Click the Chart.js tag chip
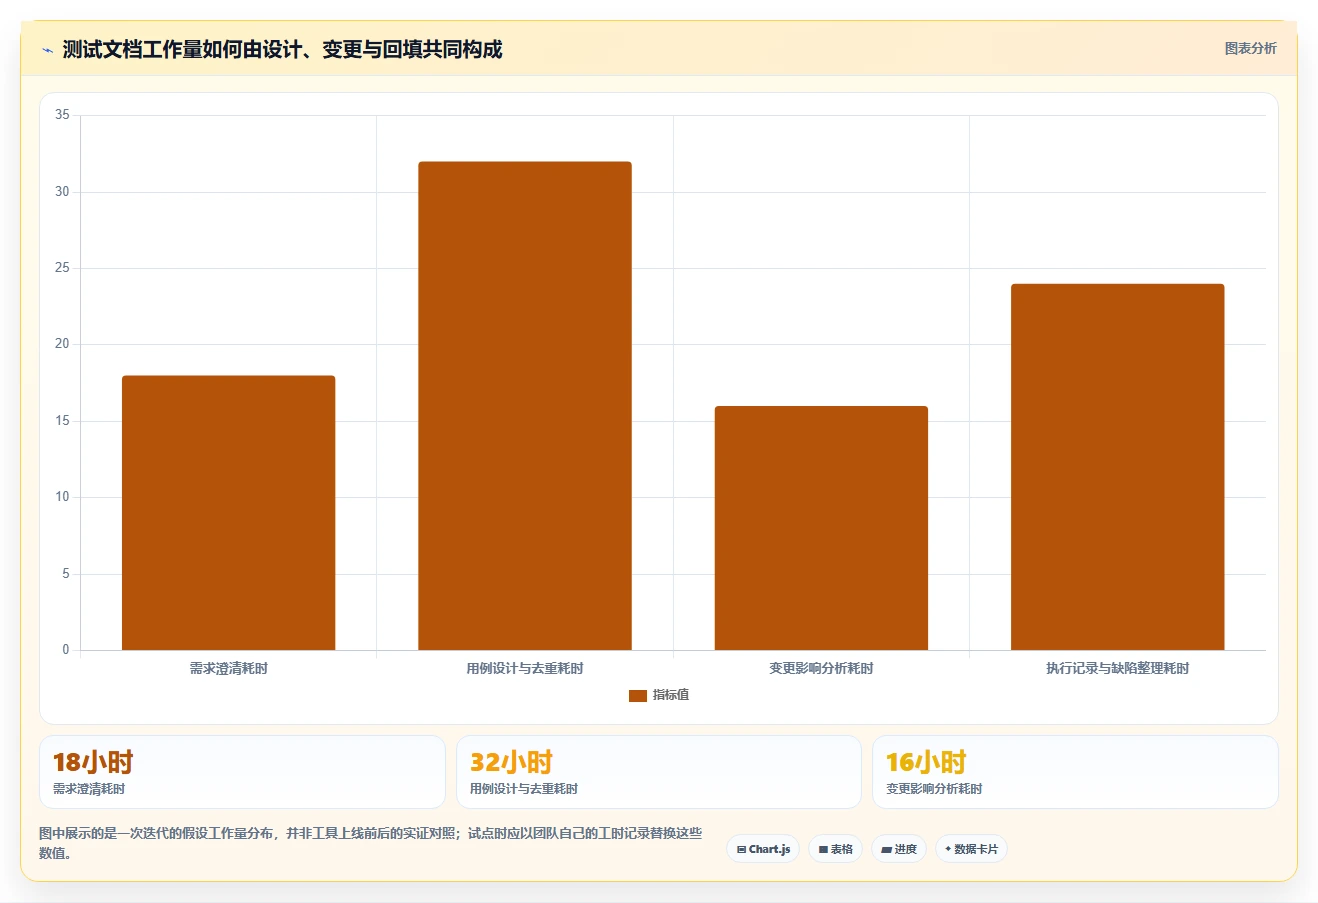The width and height of the screenshot is (1318, 903). pyautogui.click(x=763, y=849)
